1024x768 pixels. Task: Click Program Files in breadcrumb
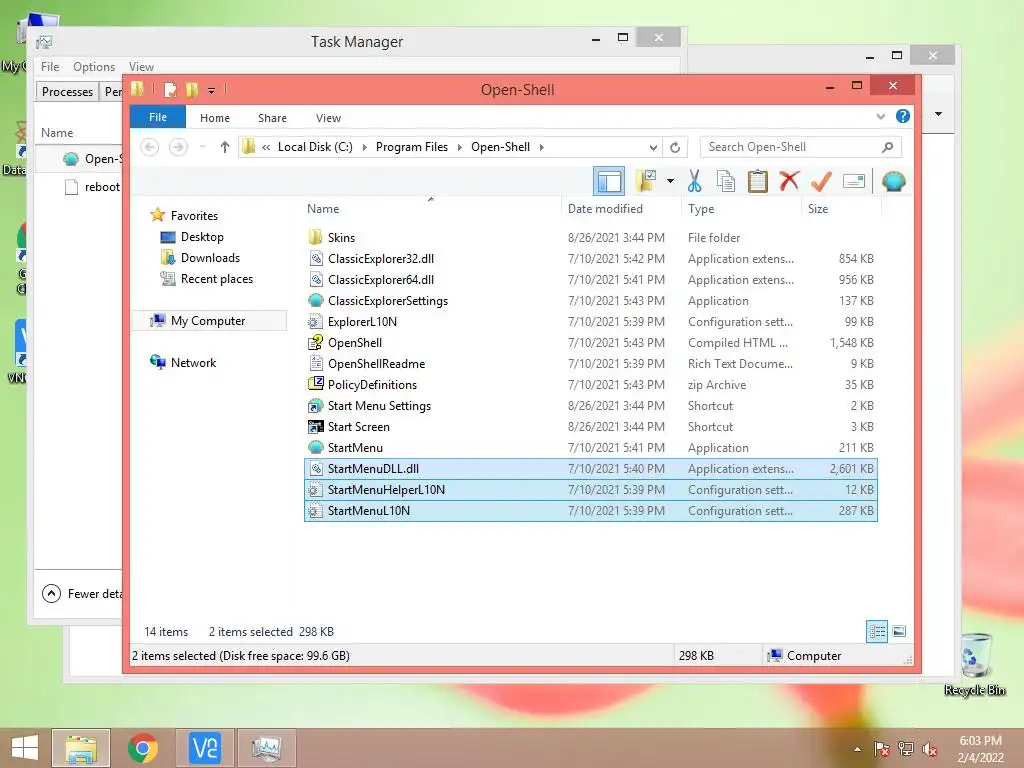[x=411, y=148]
